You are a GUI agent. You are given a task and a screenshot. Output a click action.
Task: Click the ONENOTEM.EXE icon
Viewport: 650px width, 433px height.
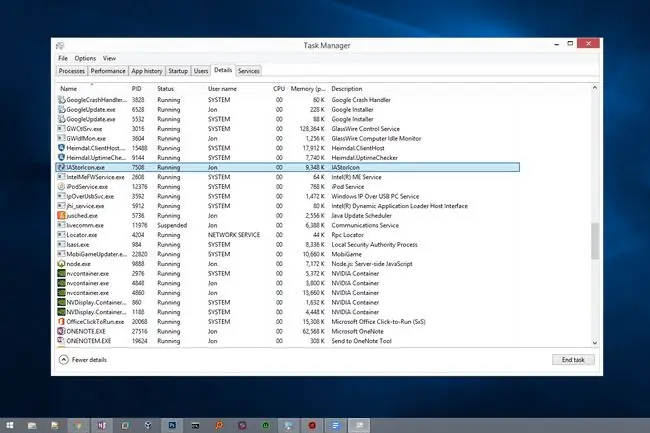61,341
